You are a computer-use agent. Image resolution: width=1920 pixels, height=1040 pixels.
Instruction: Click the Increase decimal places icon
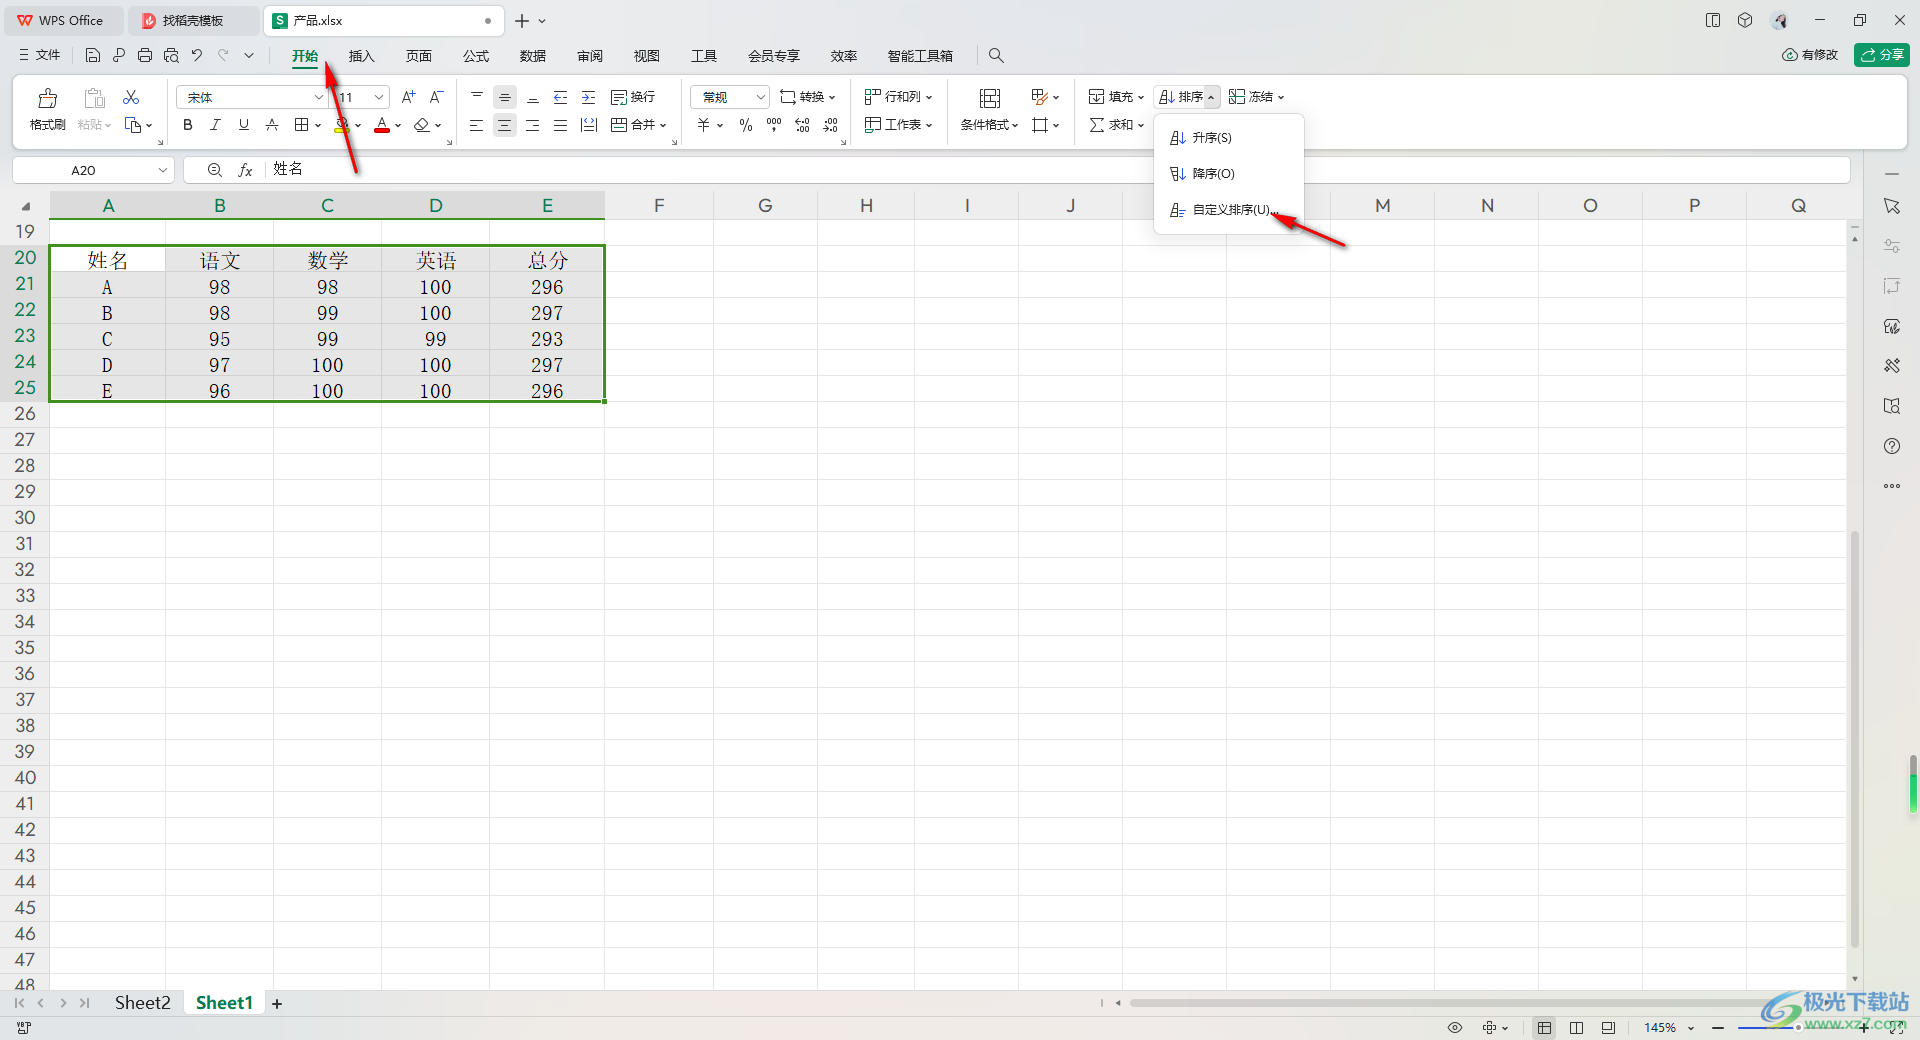(x=802, y=125)
